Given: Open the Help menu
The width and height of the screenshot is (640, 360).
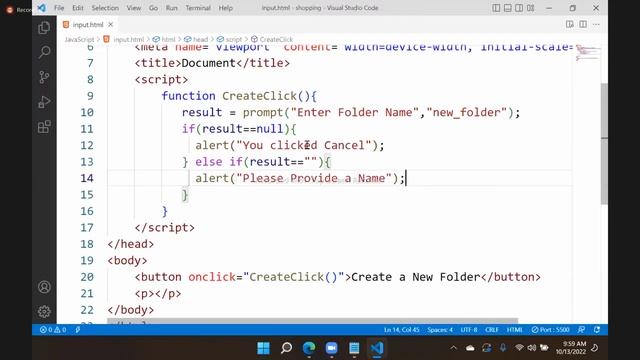Looking at the screenshot, I should click(x=225, y=8).
